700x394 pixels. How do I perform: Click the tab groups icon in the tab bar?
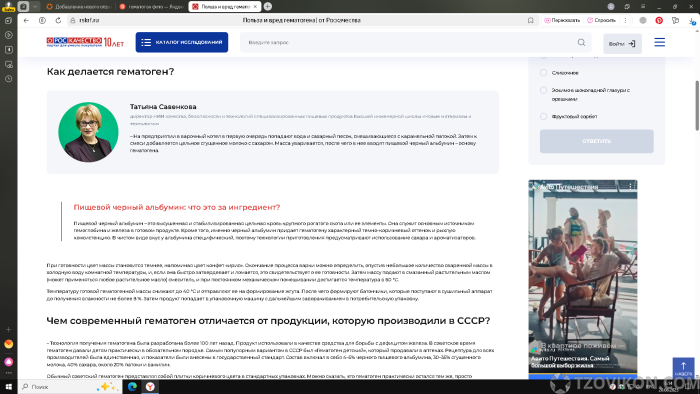click(23, 6)
